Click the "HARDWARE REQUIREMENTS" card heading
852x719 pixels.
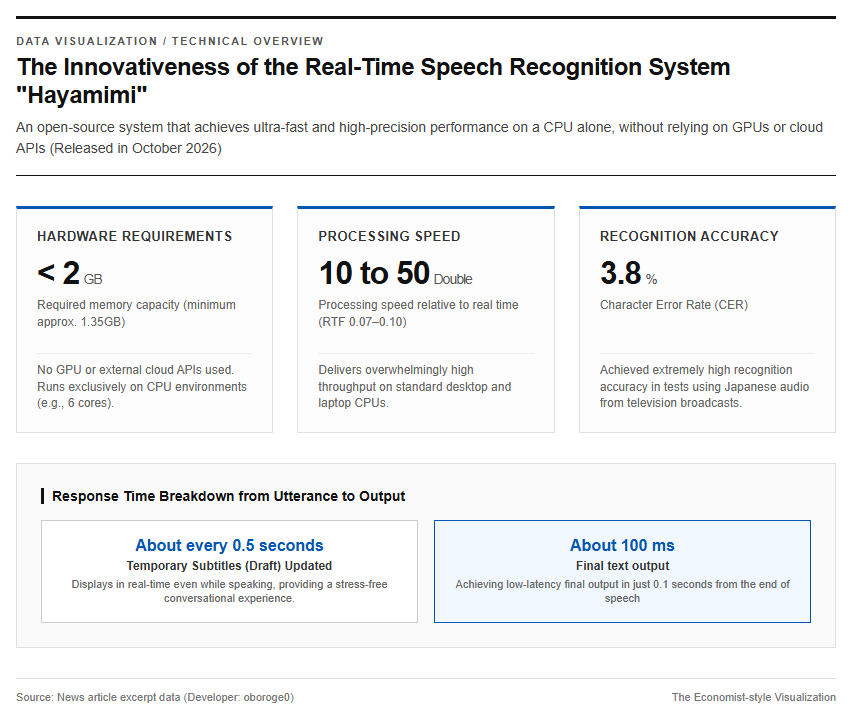coord(134,236)
